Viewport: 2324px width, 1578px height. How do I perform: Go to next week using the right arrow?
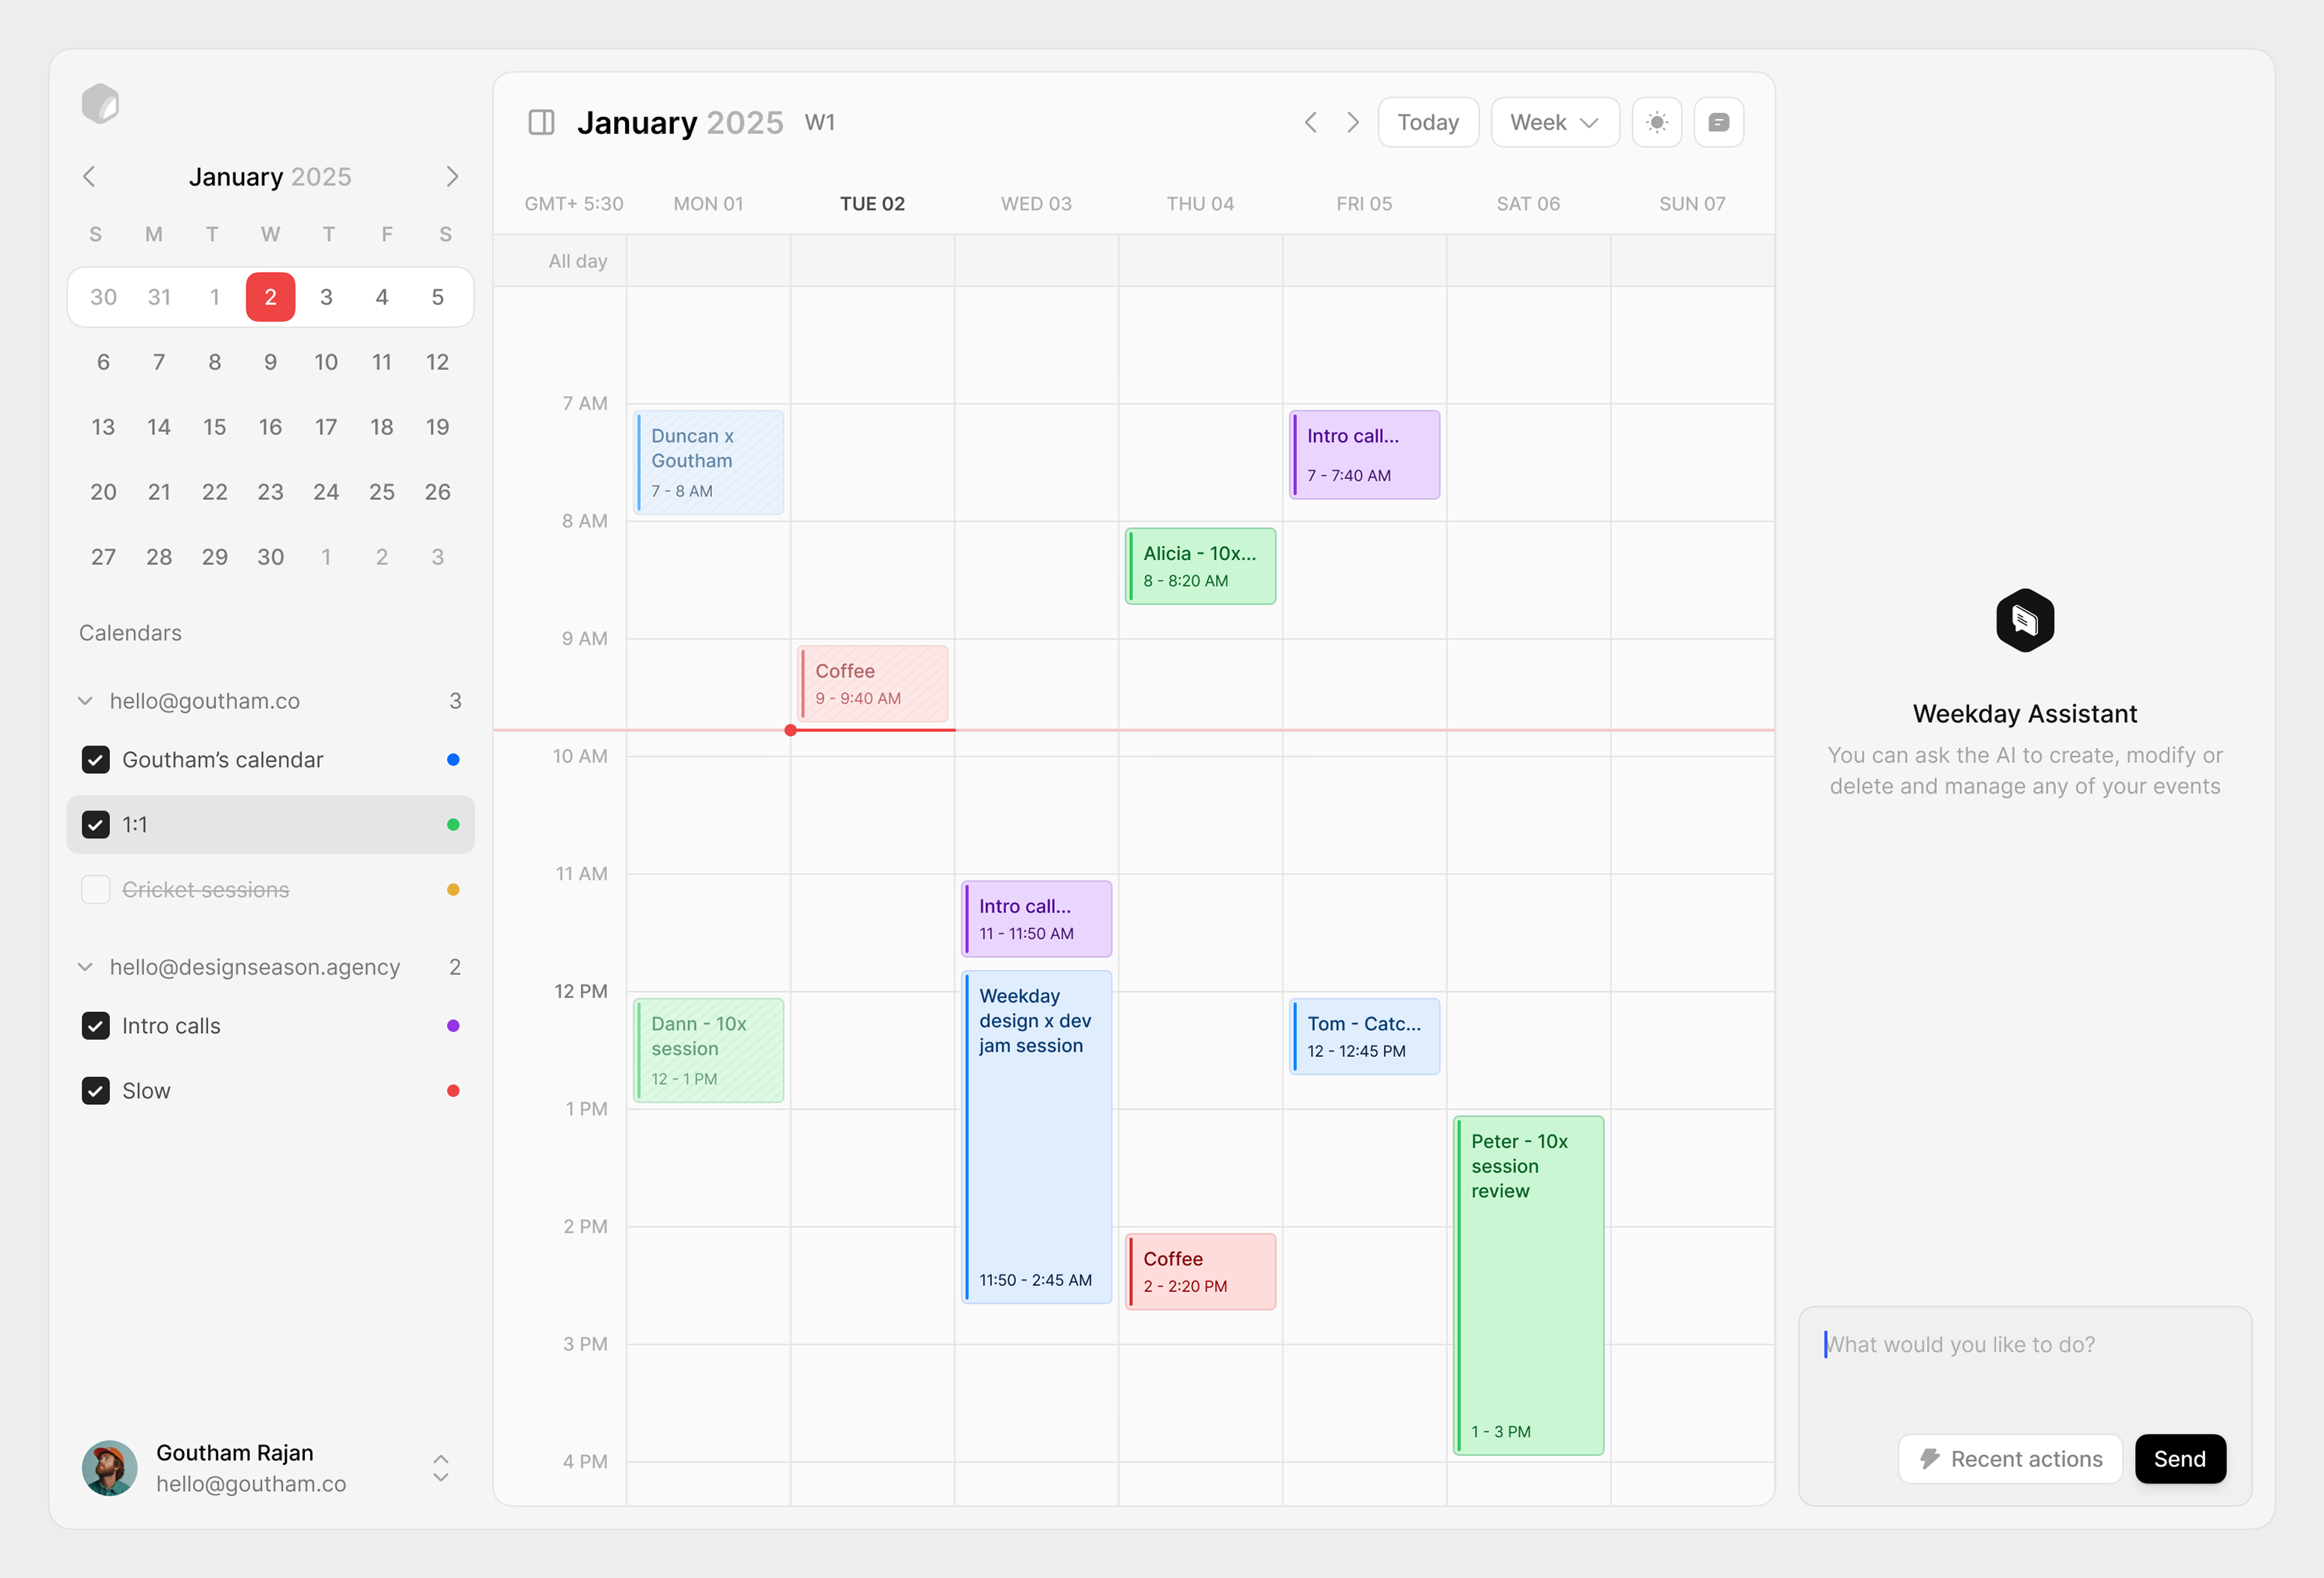1352,121
